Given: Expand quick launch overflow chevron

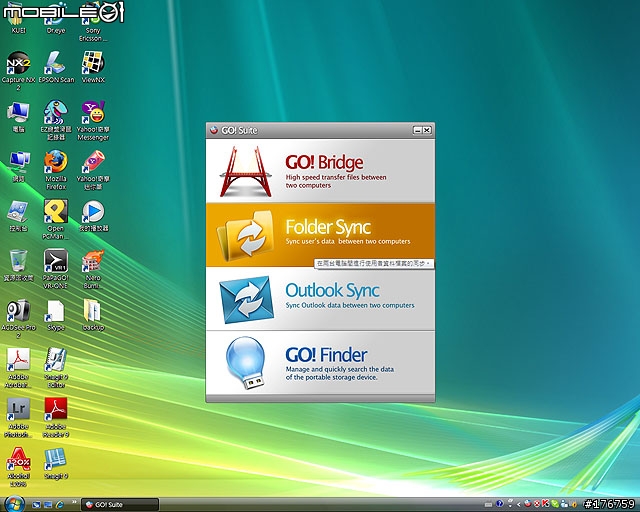Looking at the screenshot, I should [x=74, y=502].
